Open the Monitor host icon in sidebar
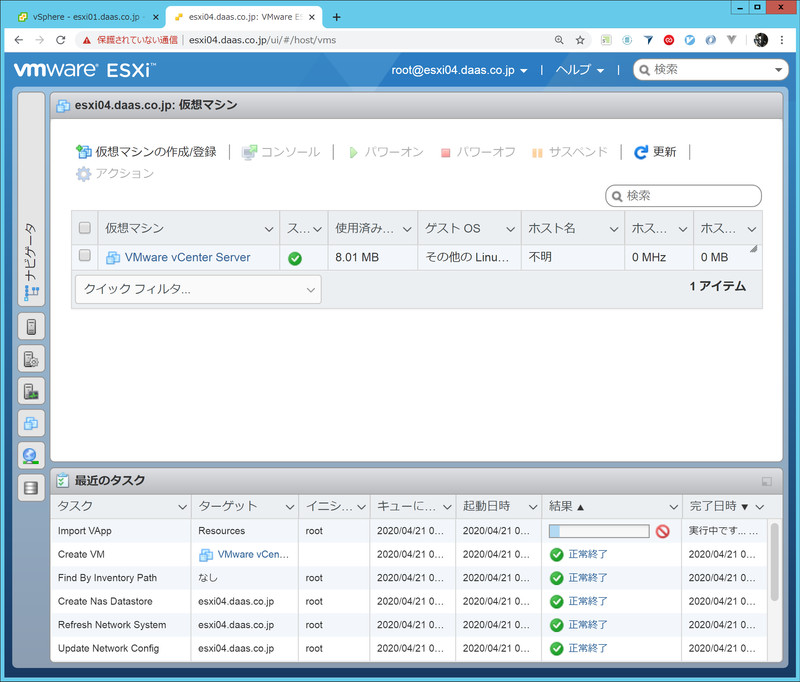 click(x=32, y=391)
